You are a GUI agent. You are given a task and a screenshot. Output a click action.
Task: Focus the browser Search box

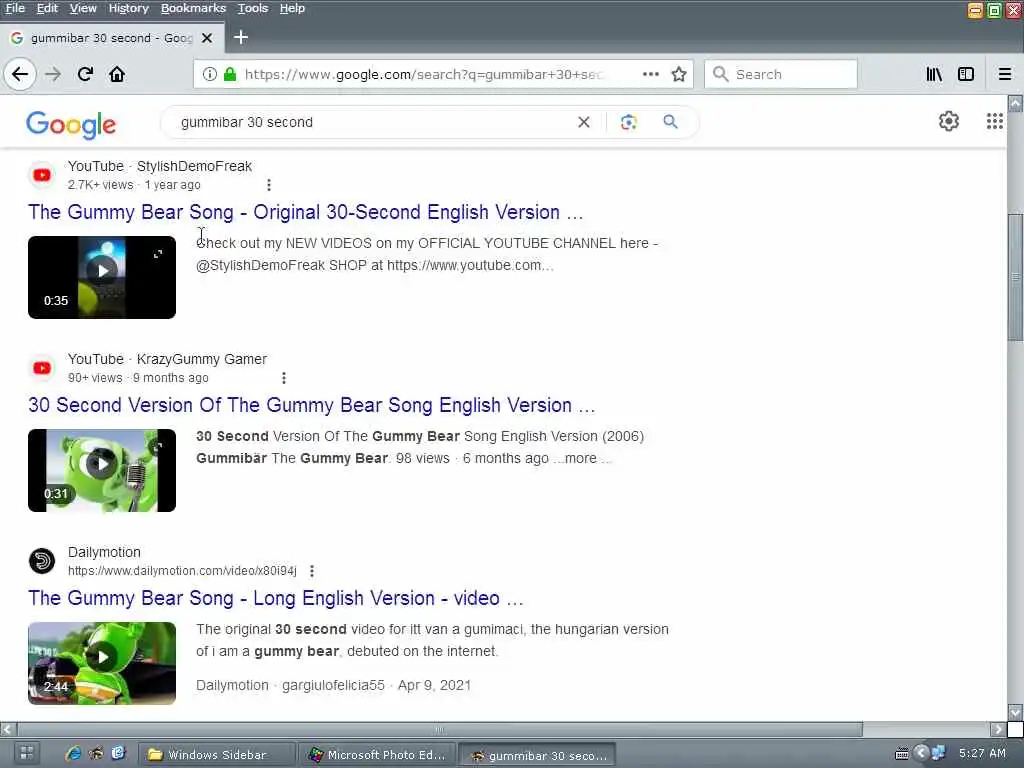click(x=780, y=74)
